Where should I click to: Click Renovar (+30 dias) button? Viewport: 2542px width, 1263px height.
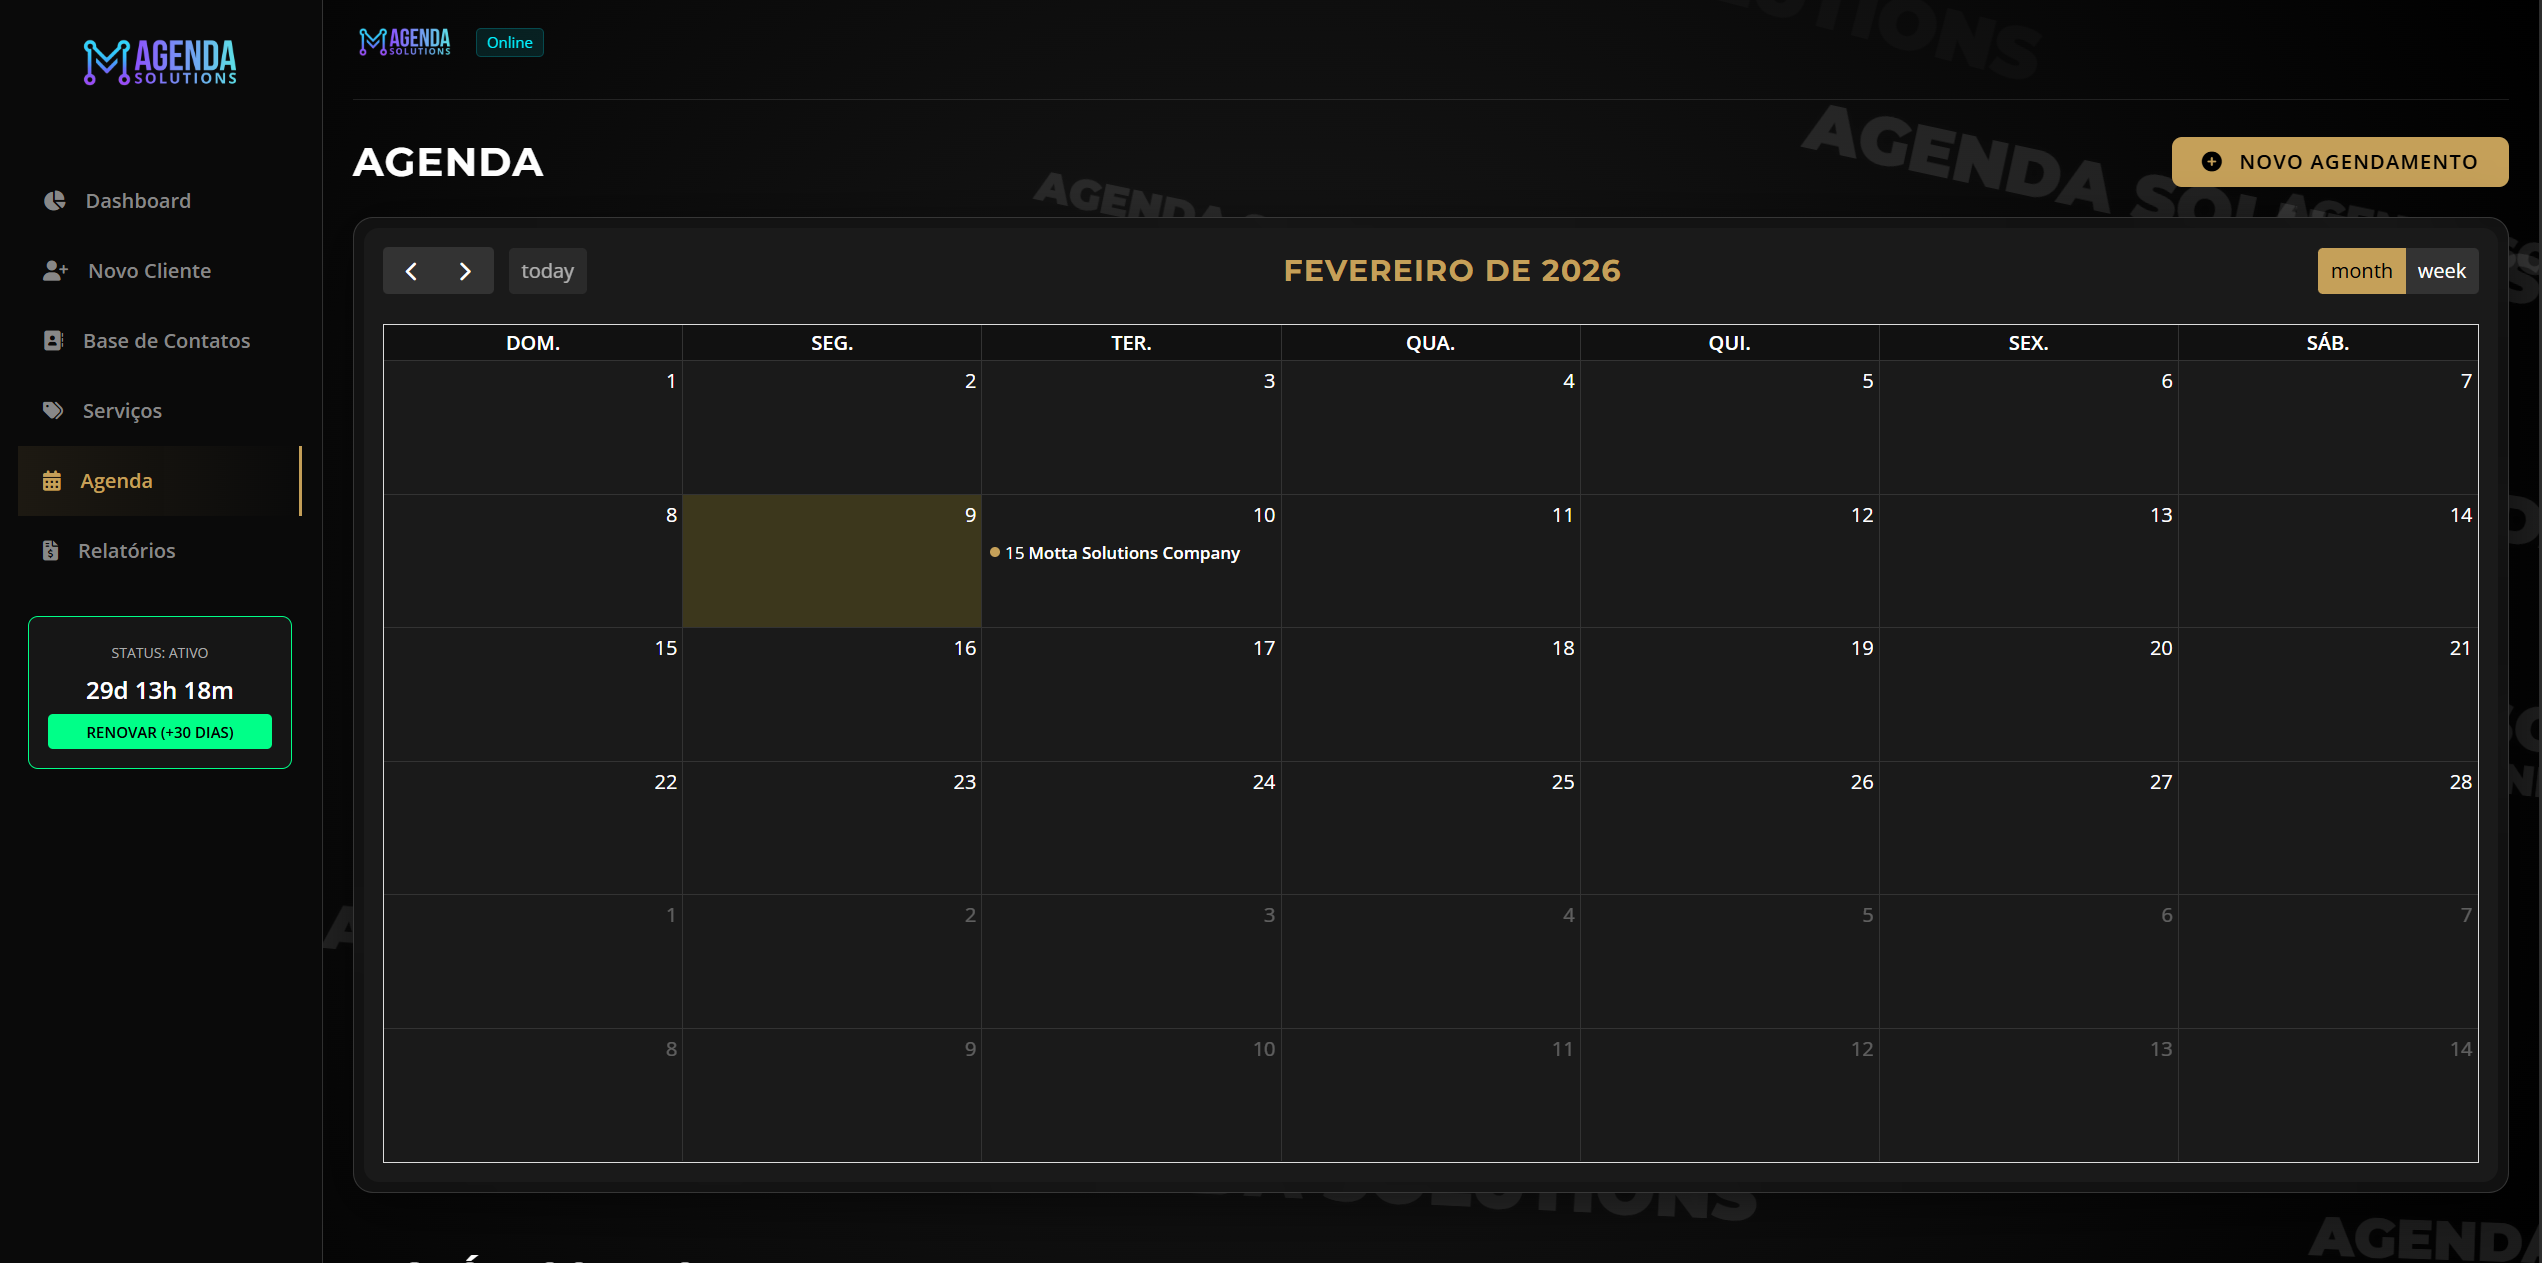point(159,731)
